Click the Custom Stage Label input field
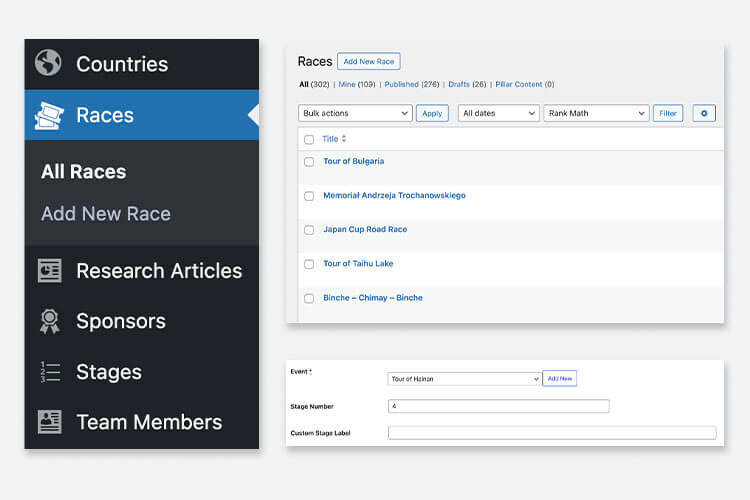The height and width of the screenshot is (500, 750). [552, 433]
